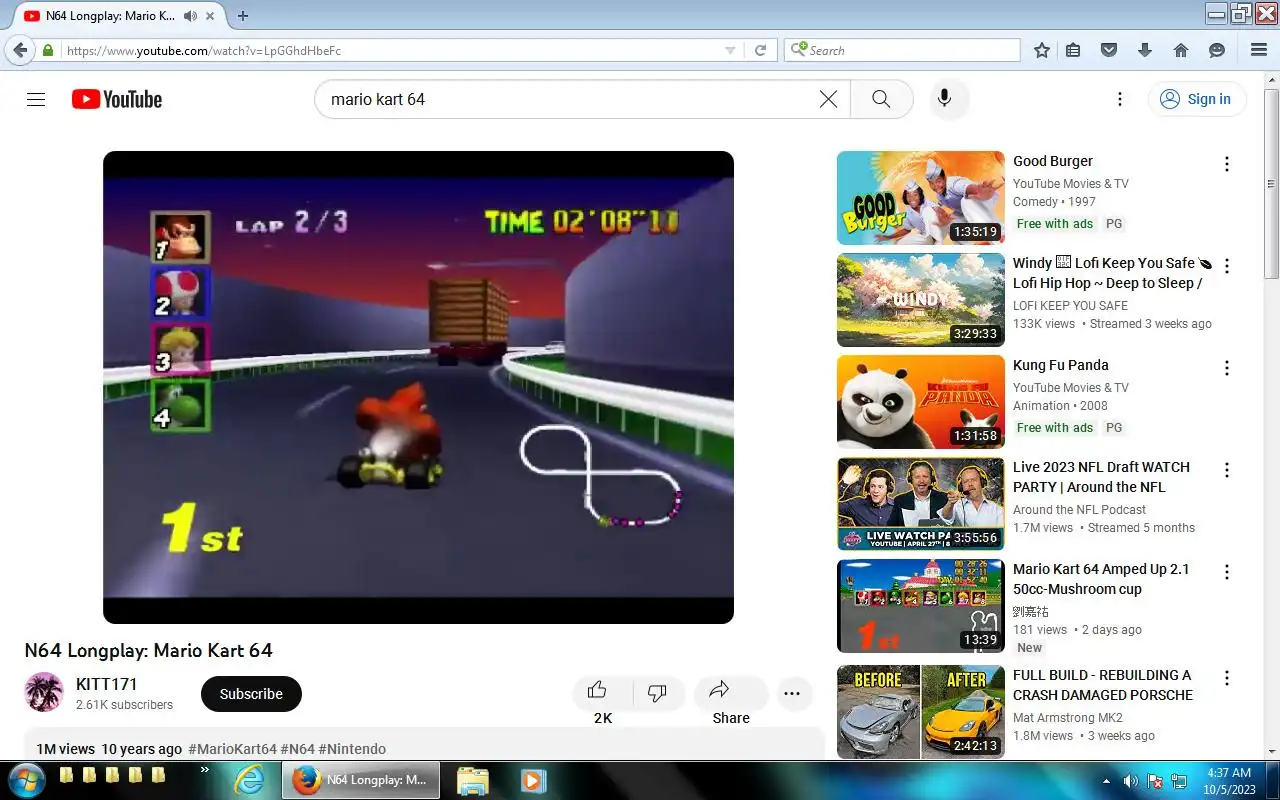This screenshot has width=1280, height=800.
Task: View site security padlock info
Action: (x=48, y=50)
